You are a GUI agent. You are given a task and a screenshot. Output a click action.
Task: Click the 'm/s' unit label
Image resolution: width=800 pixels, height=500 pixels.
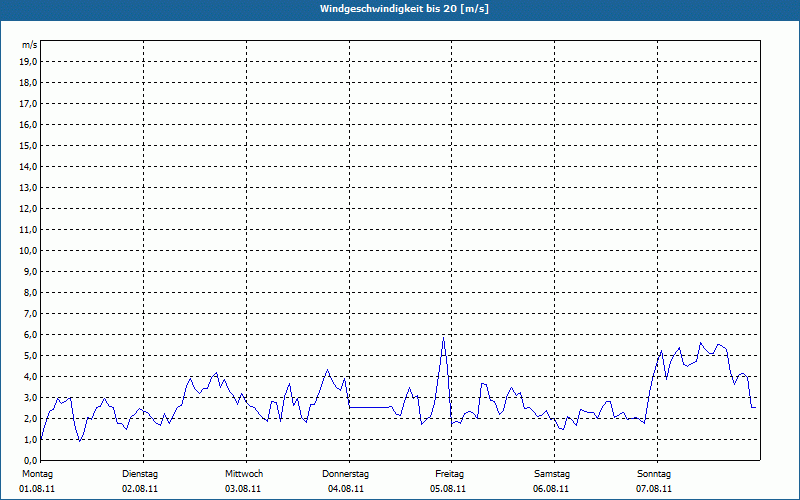coord(29,45)
